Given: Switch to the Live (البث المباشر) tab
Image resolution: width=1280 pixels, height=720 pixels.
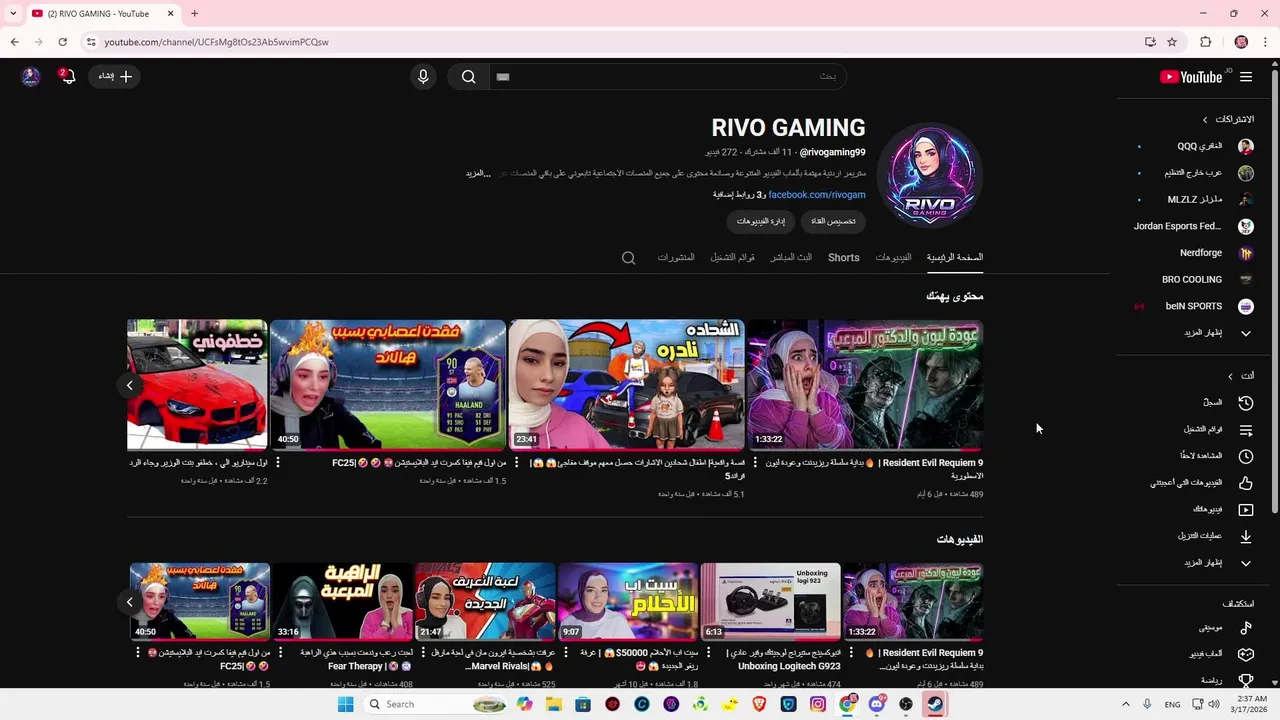Looking at the screenshot, I should click(x=791, y=258).
